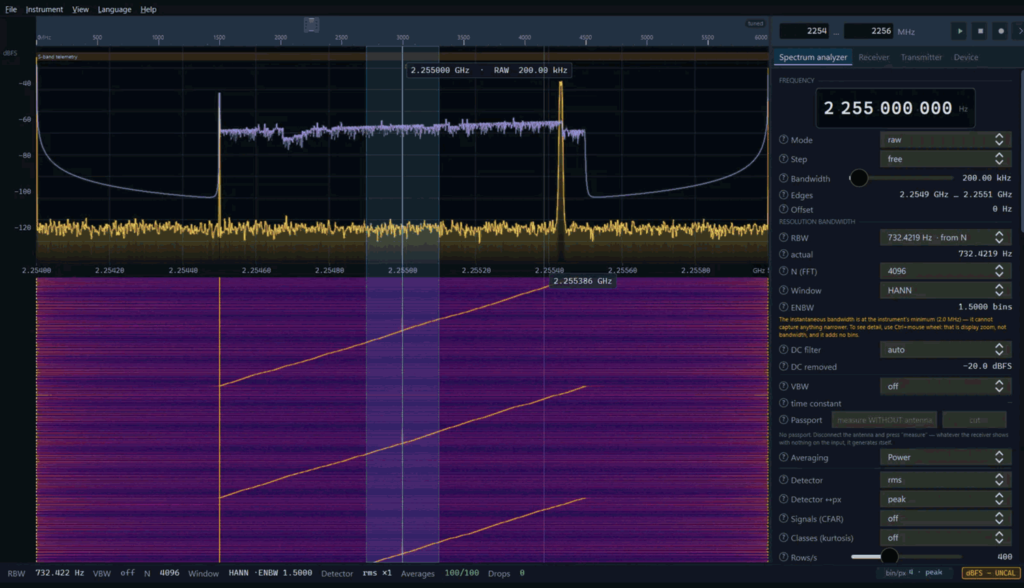The width and height of the screenshot is (1024, 588).
Task: Open the Window dropdown set to HANN
Action: (946, 290)
